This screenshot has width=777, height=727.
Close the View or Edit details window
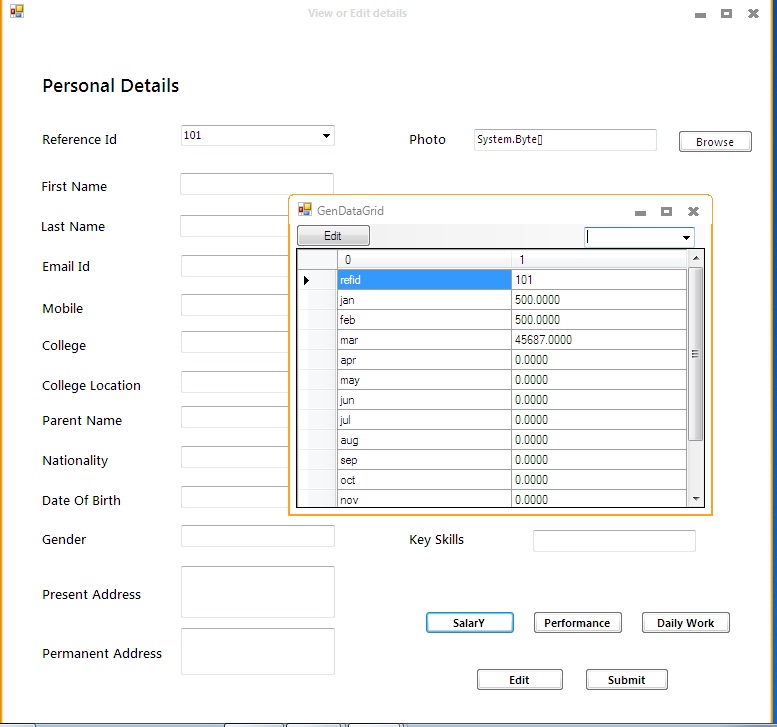[x=753, y=14]
